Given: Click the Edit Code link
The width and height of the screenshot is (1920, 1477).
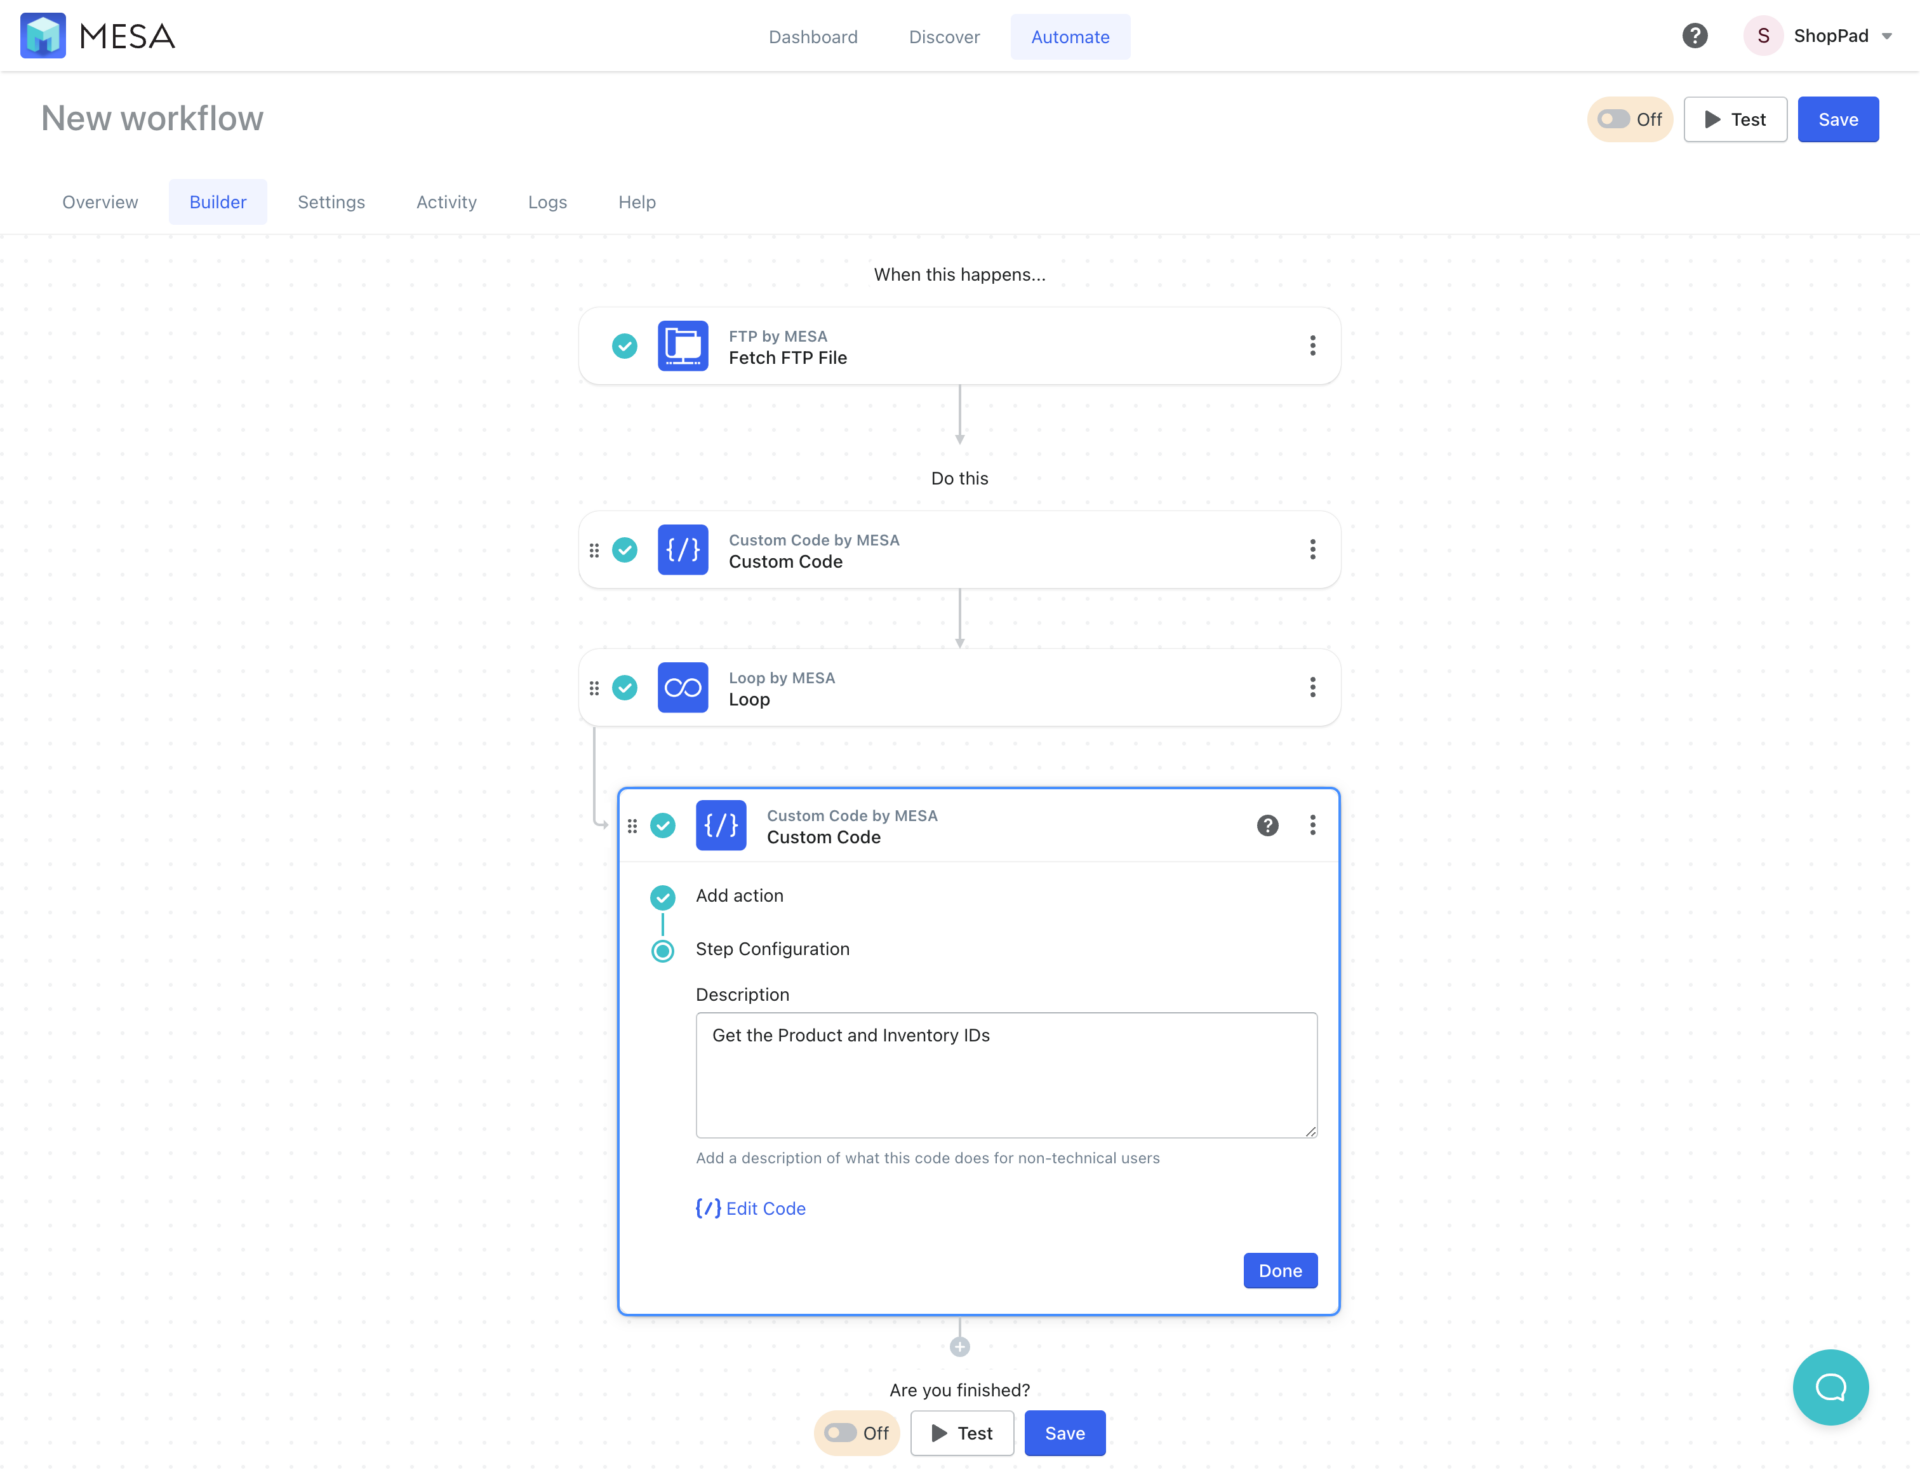Looking at the screenshot, I should click(750, 1208).
